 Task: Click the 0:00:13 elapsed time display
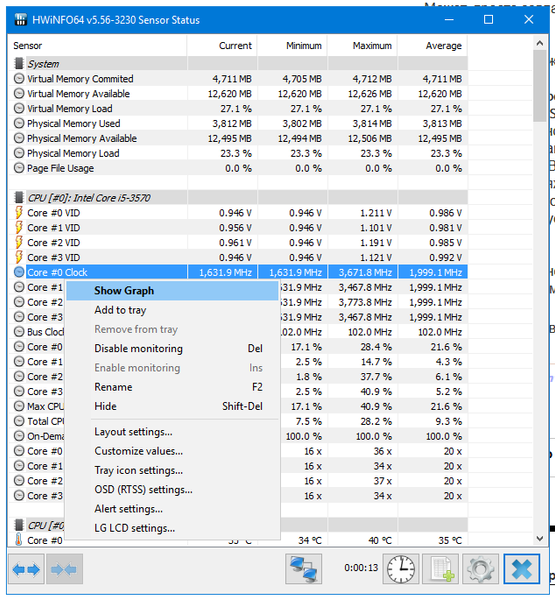click(361, 568)
